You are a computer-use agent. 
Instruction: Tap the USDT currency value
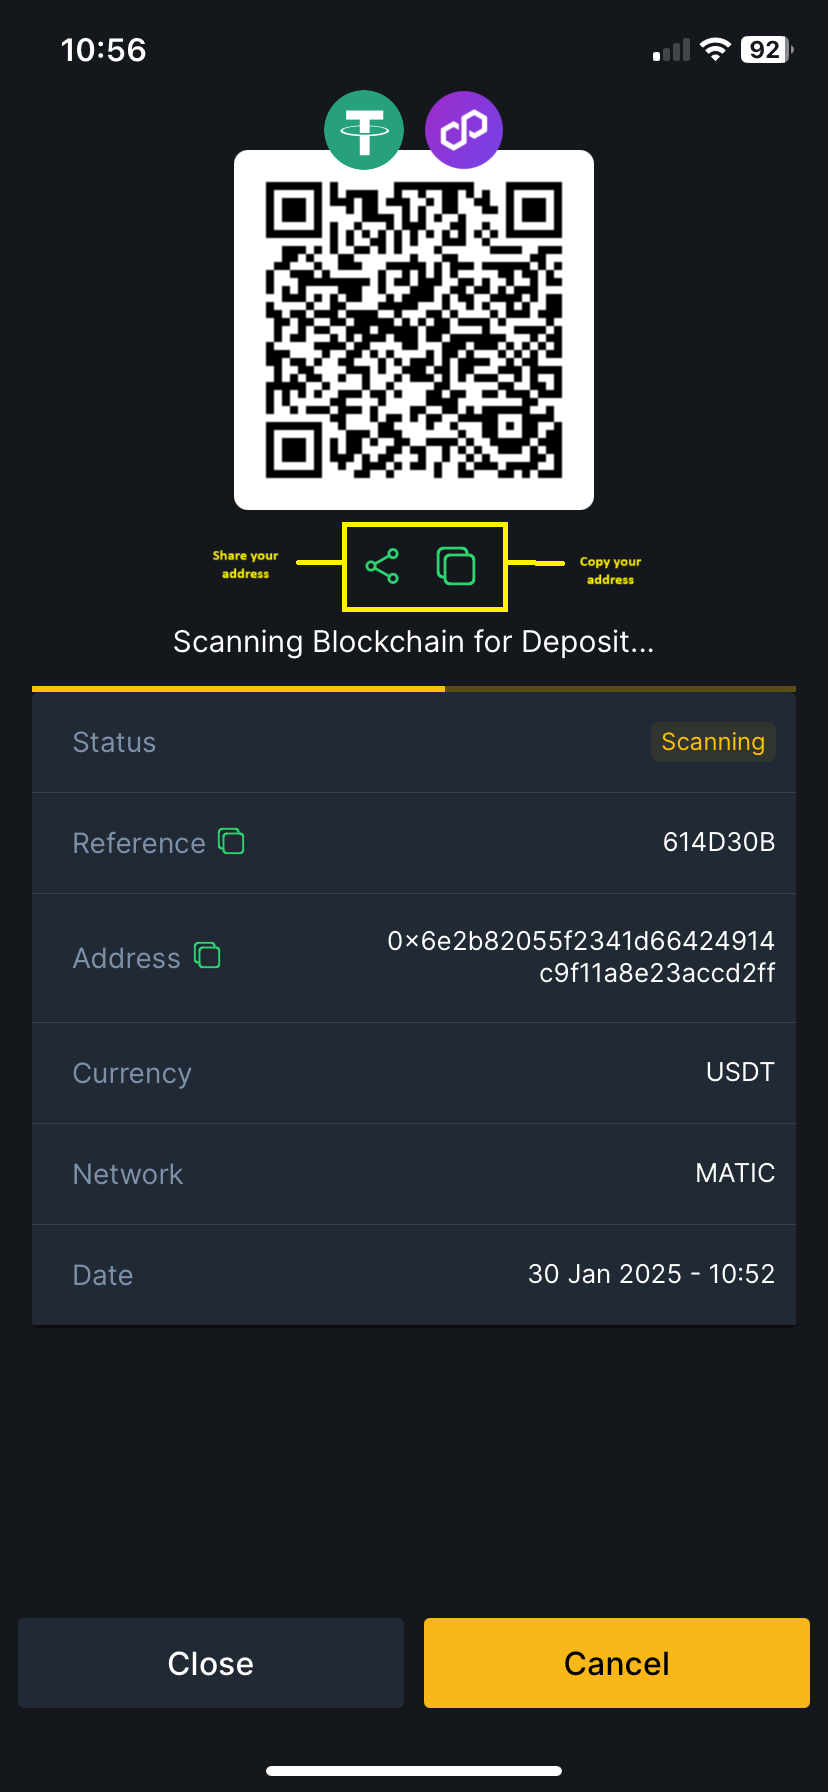740,1072
